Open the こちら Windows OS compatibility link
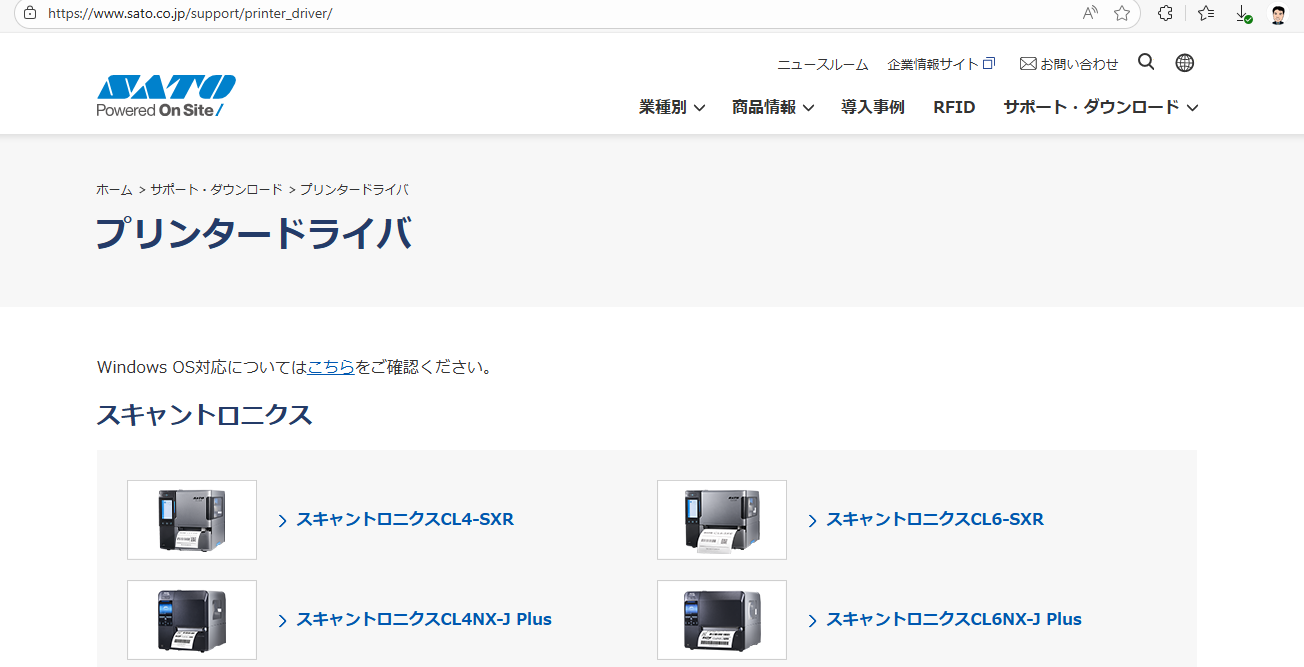Image resolution: width=1304 pixels, height=667 pixels. [x=331, y=367]
